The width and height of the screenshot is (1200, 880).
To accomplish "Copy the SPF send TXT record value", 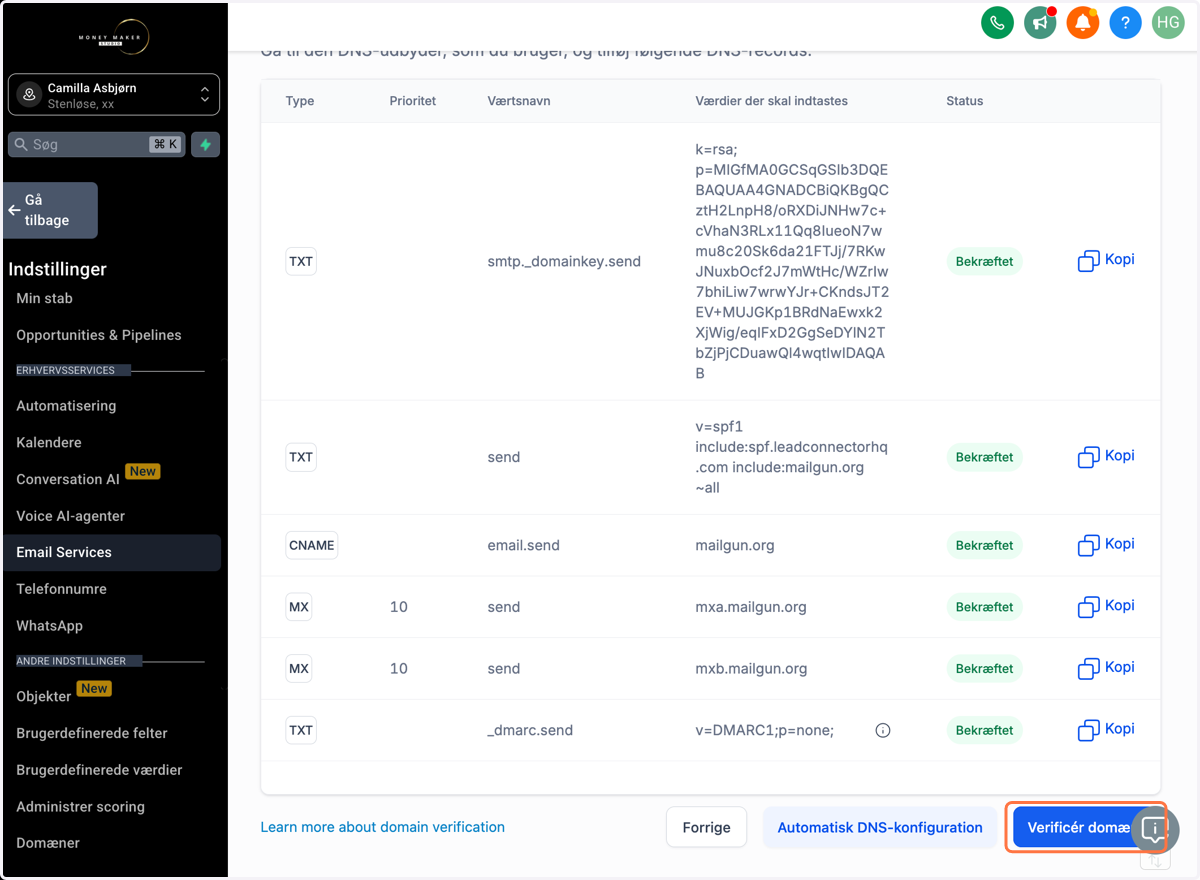I will click(1106, 456).
